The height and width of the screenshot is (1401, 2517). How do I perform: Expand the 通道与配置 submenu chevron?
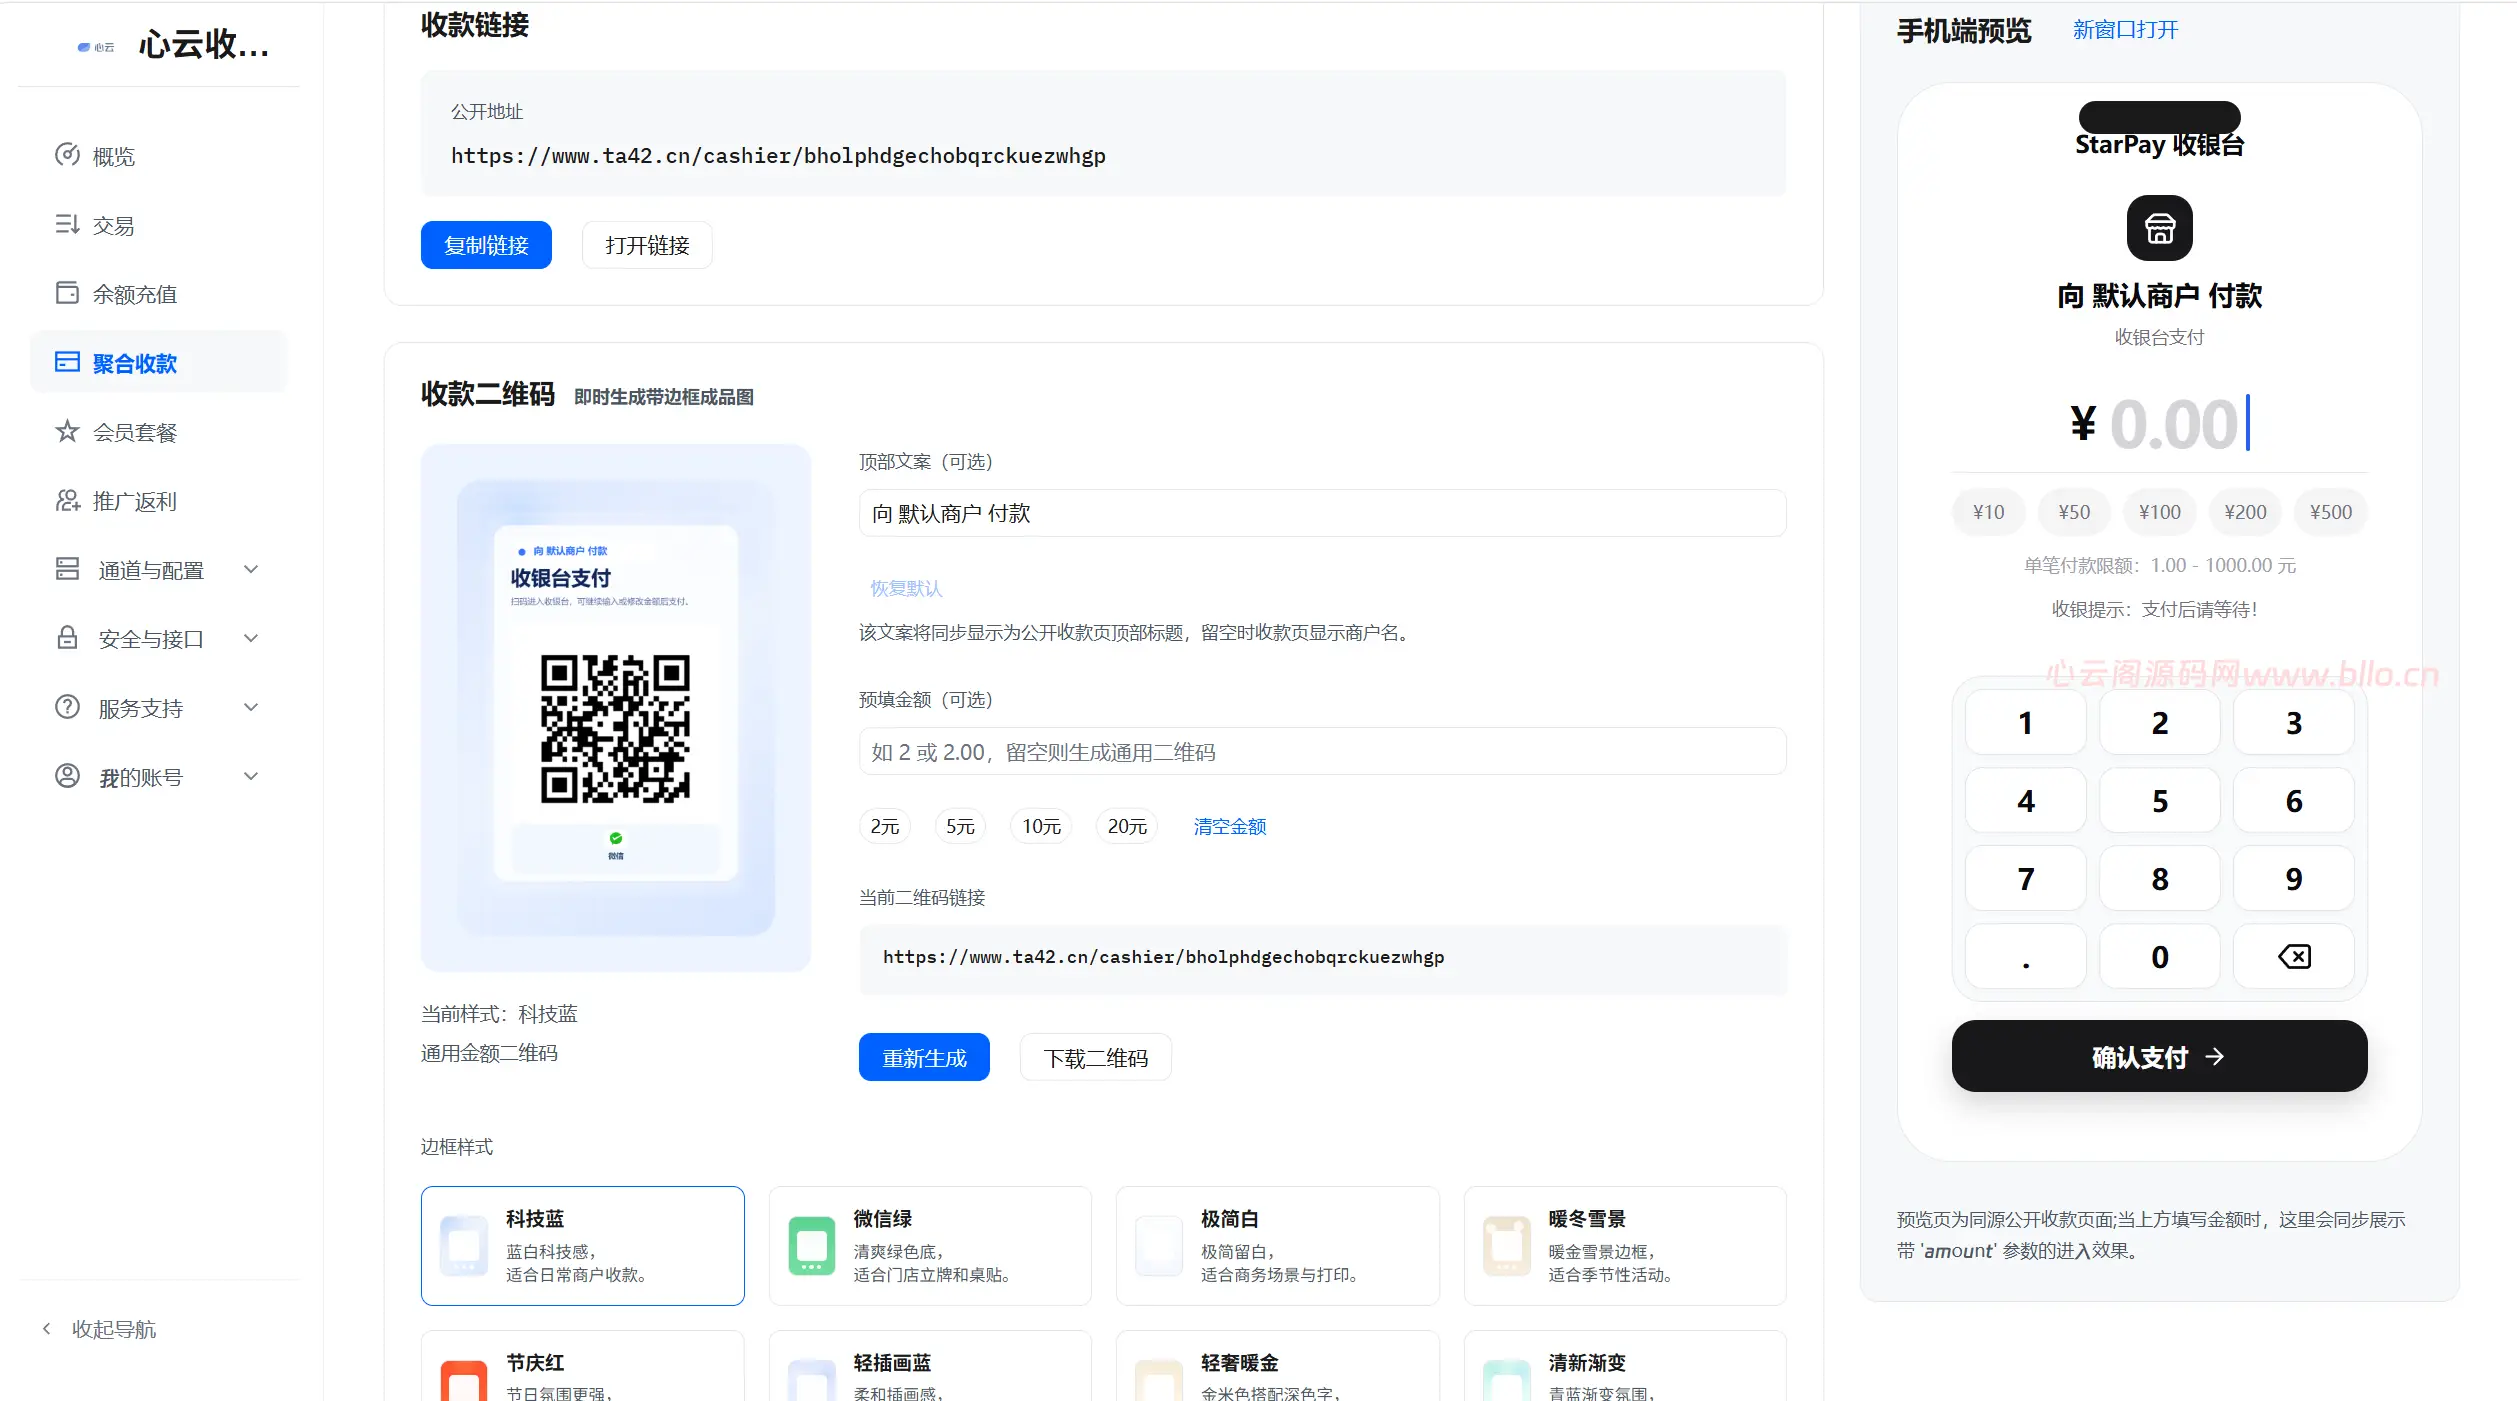(251, 569)
